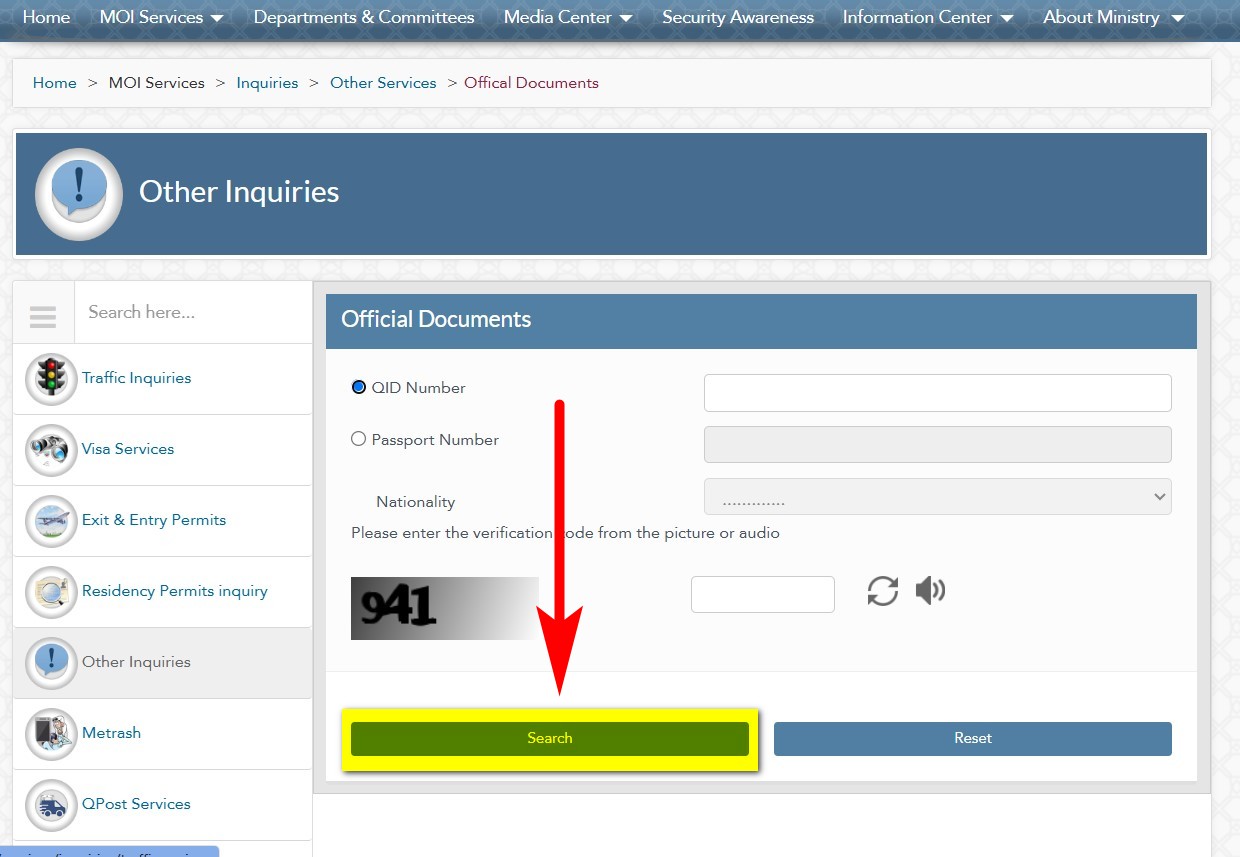
Task: Click the QPost Services truck icon
Action: point(51,805)
